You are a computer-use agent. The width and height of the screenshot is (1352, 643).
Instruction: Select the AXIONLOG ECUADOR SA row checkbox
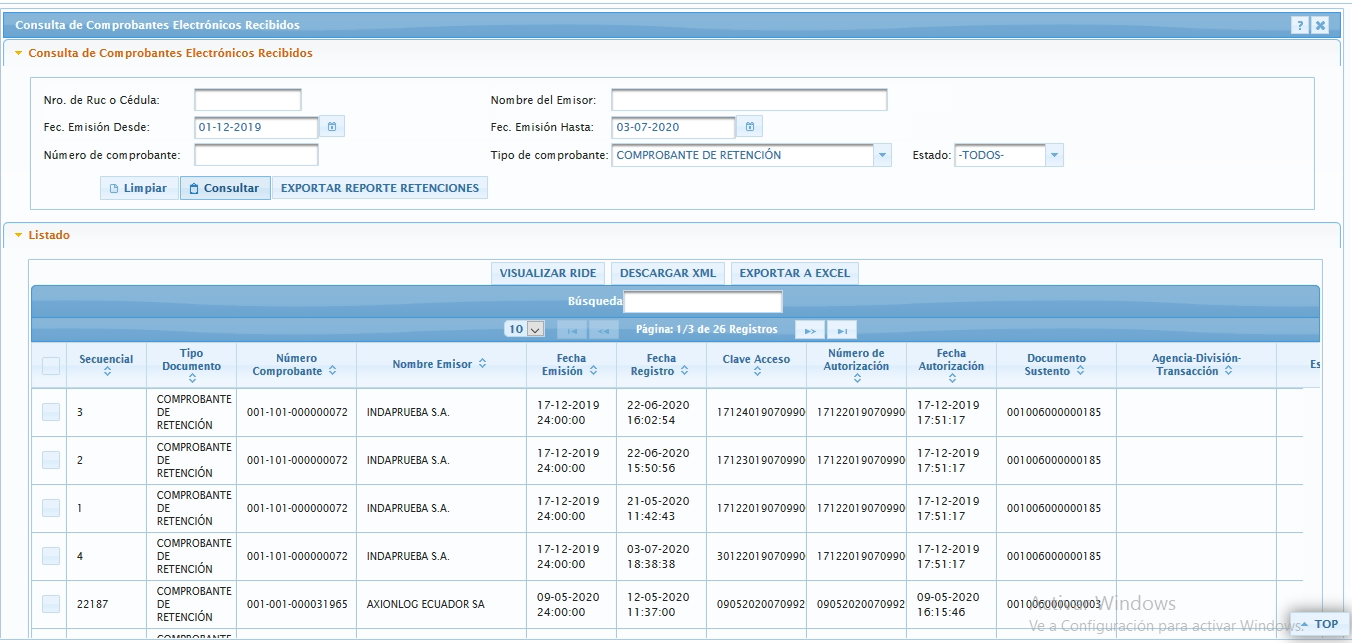coord(51,604)
